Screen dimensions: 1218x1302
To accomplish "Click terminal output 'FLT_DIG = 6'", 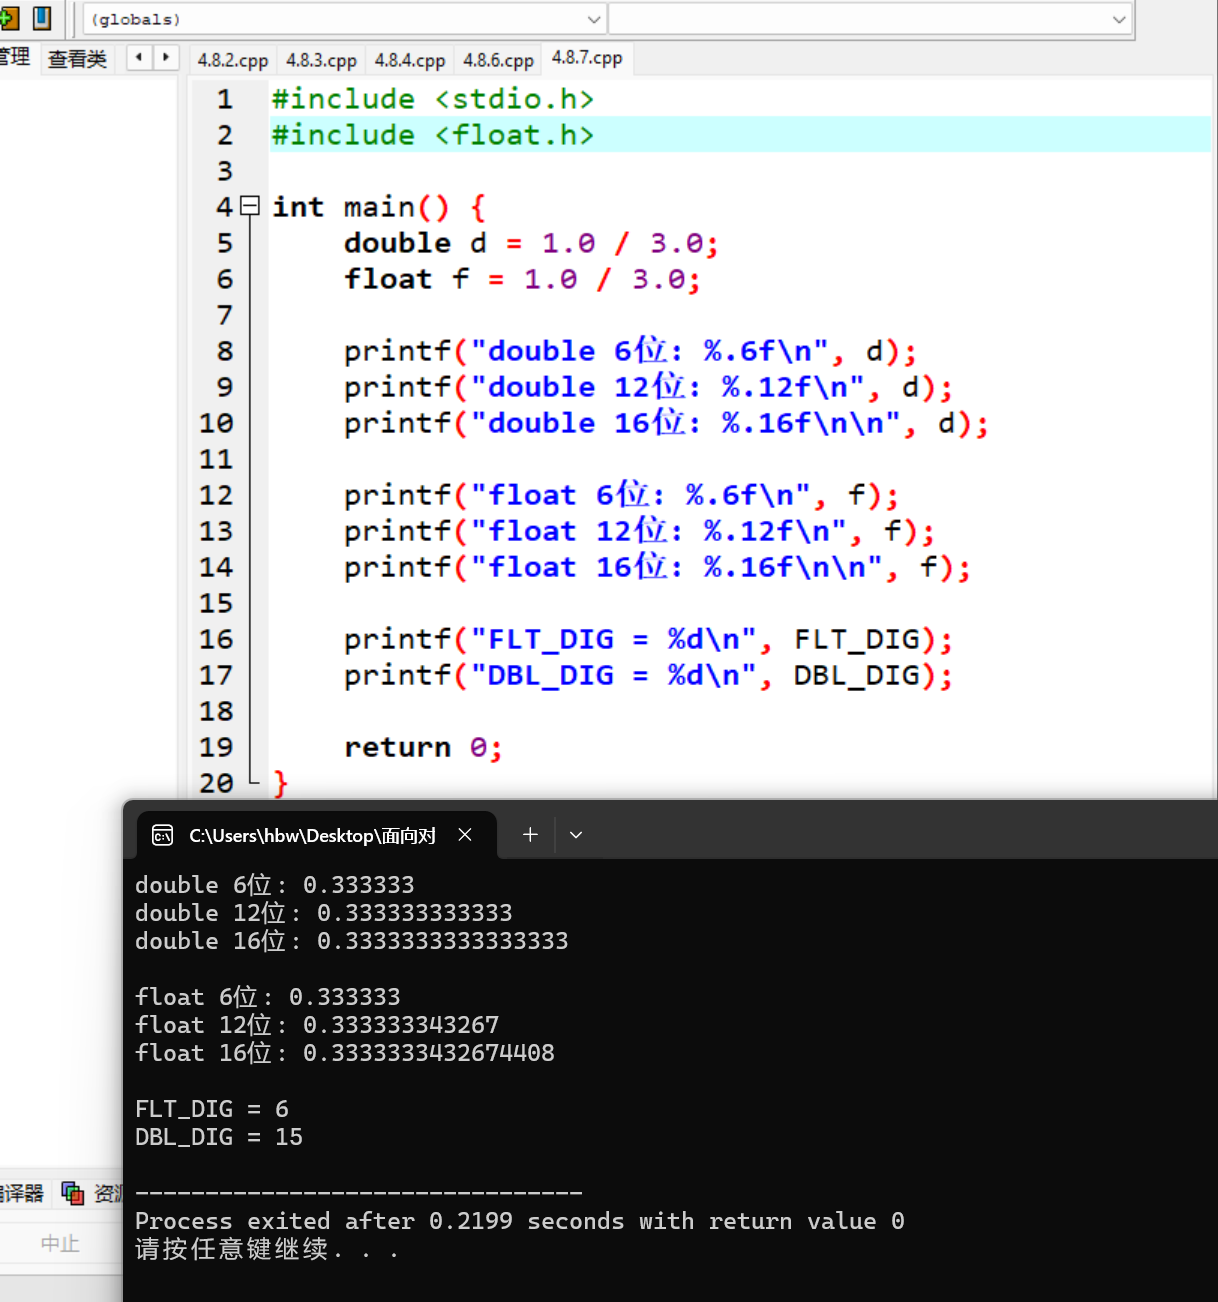I will 212,1109.
